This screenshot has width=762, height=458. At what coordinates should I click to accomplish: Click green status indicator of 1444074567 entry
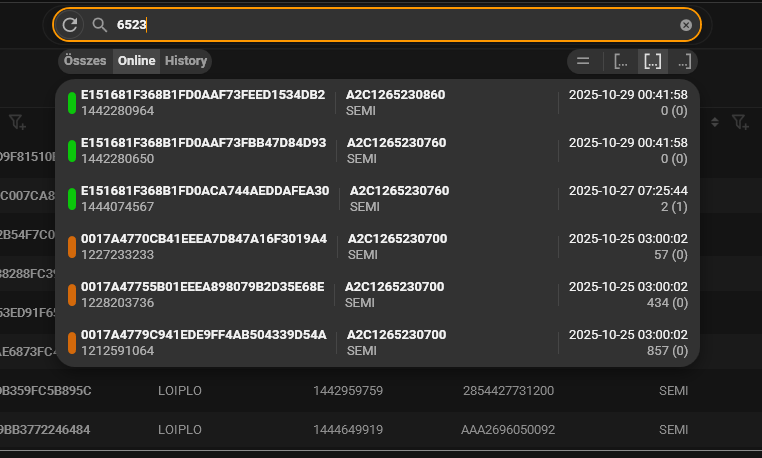click(x=72, y=198)
